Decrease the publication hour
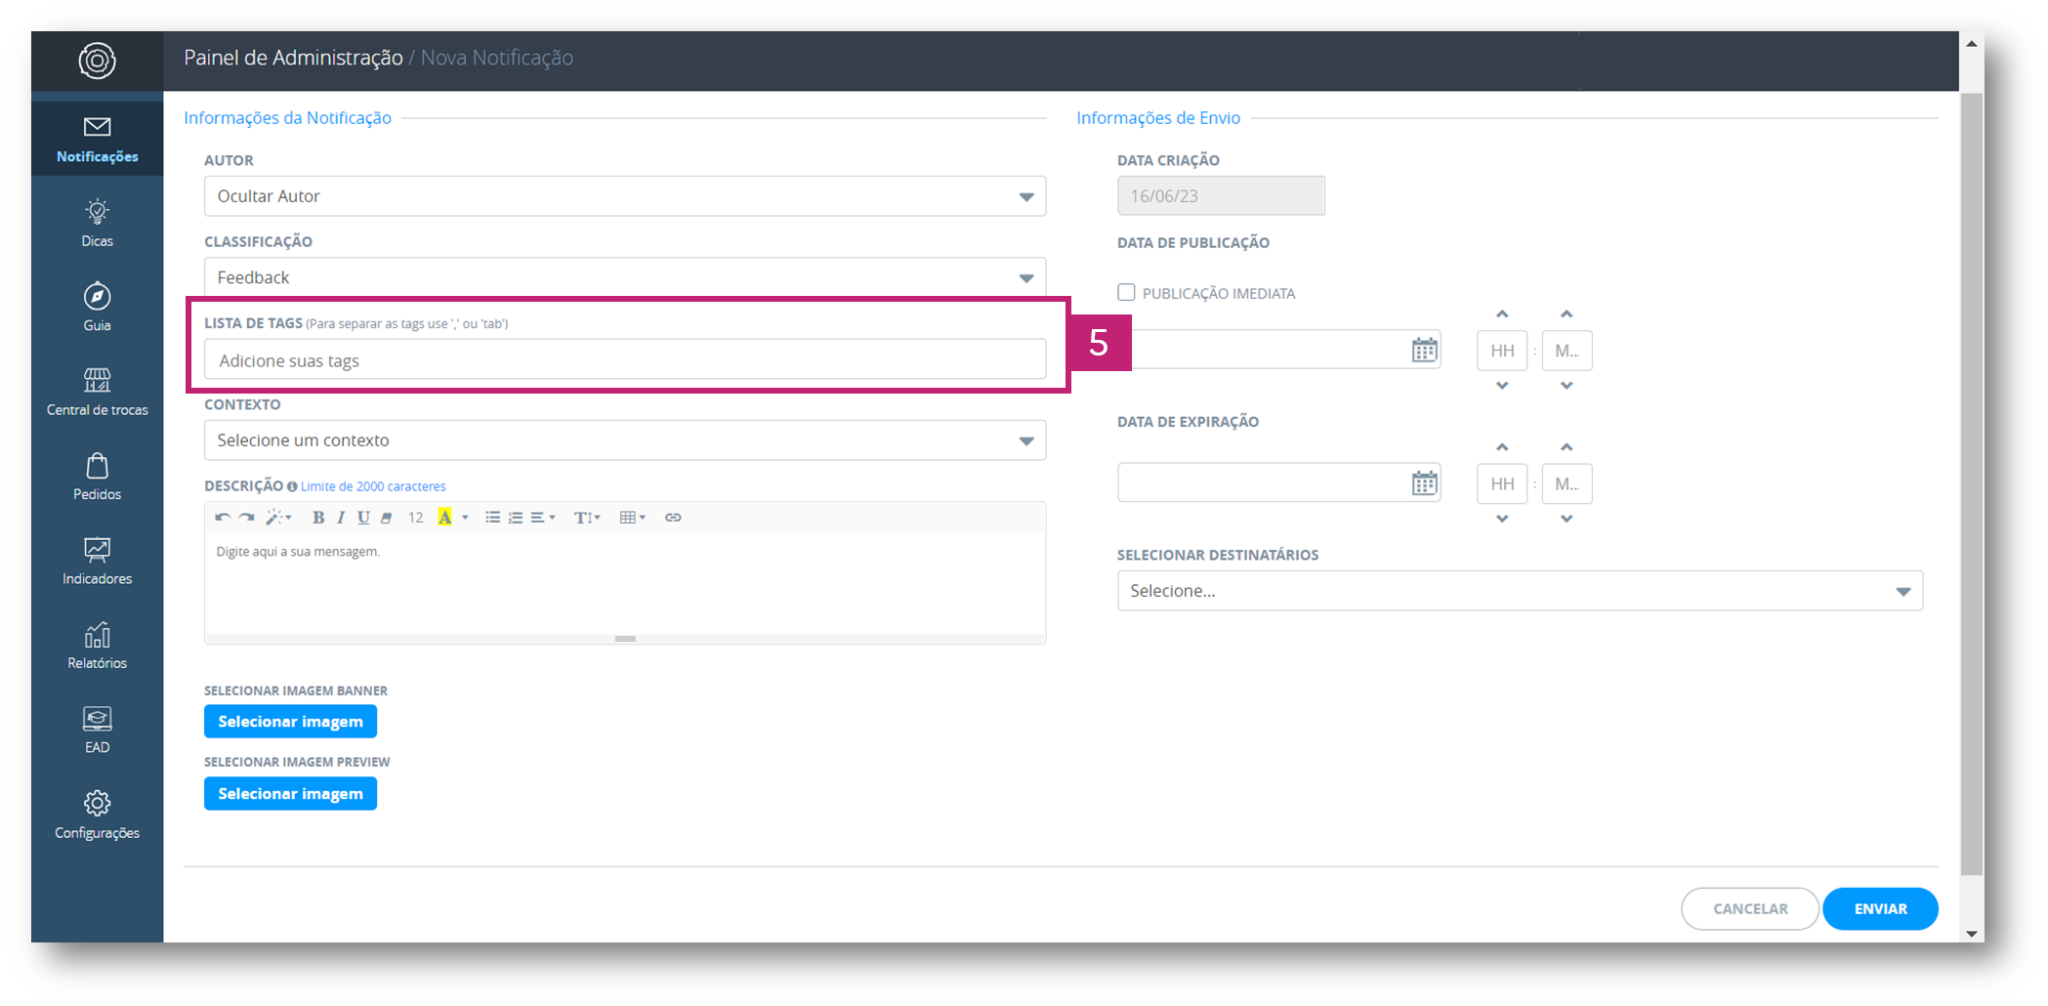Screen dimensions: 2048x1006 click(1502, 386)
